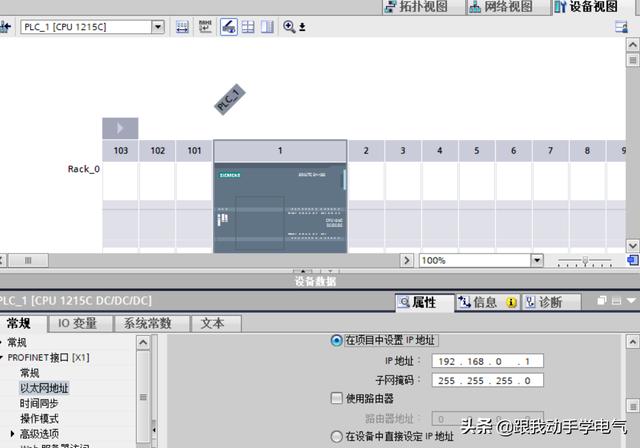The height and width of the screenshot is (448, 640).
Task: Select the Text tab (文本)
Action: click(216, 324)
